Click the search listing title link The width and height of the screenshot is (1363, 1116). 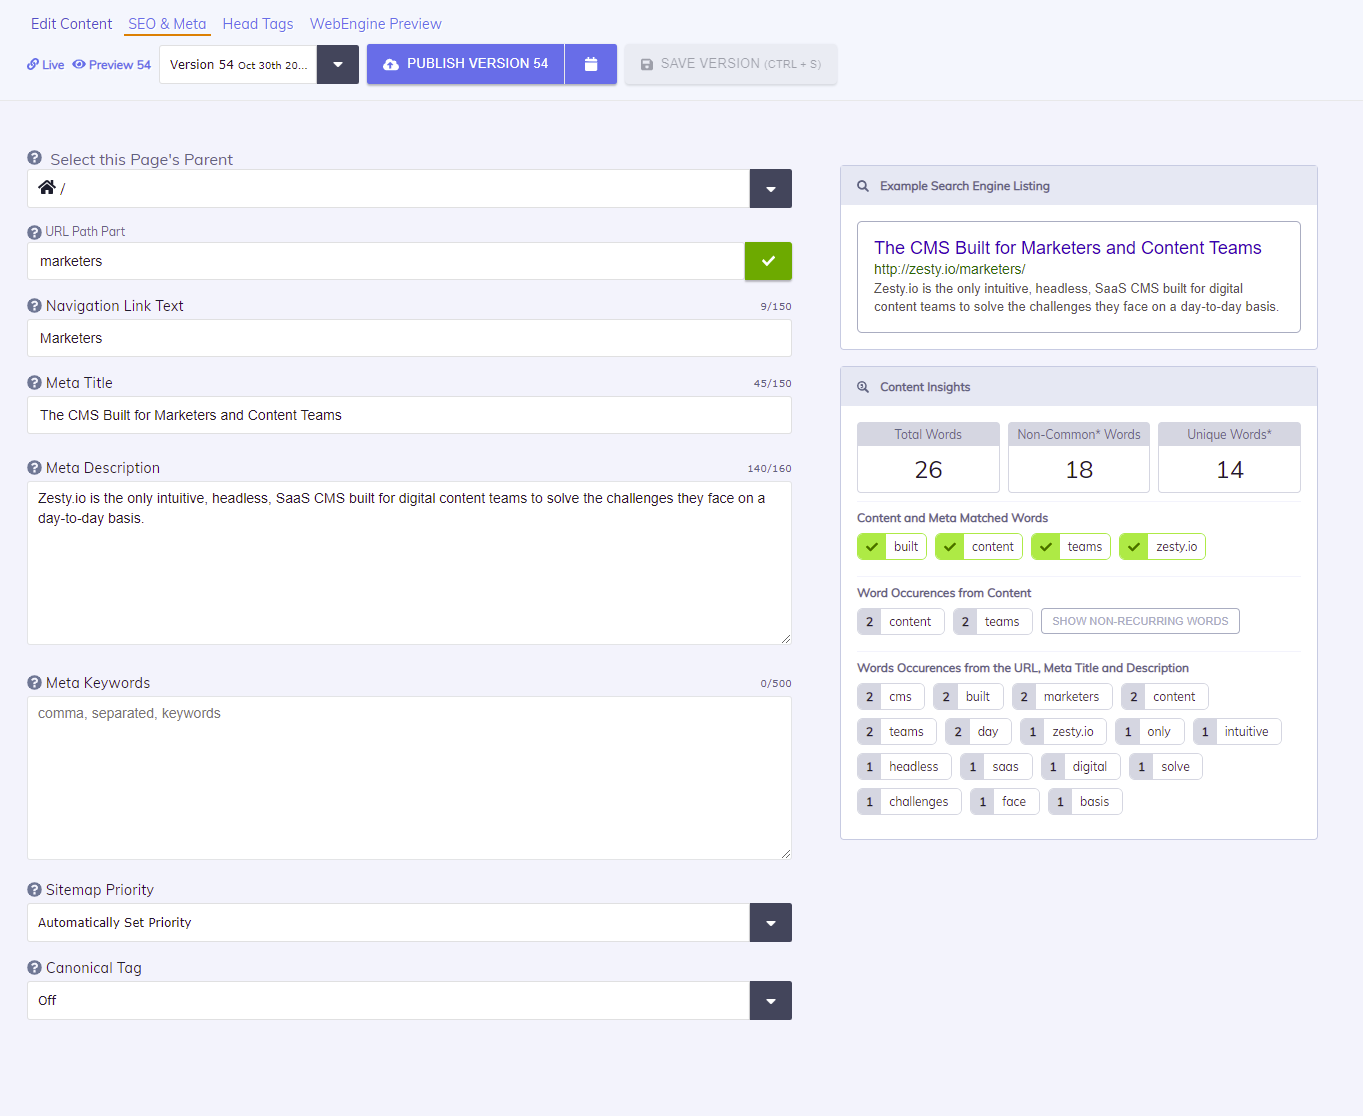1068,248
